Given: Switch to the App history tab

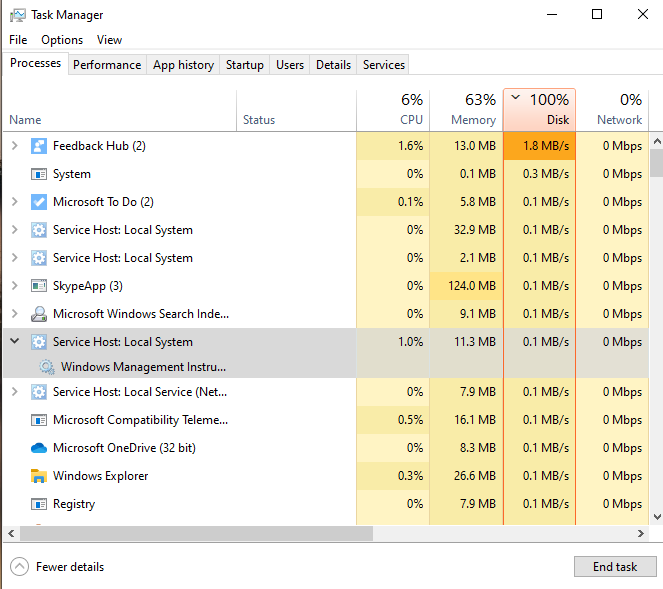Looking at the screenshot, I should pyautogui.click(x=183, y=65).
